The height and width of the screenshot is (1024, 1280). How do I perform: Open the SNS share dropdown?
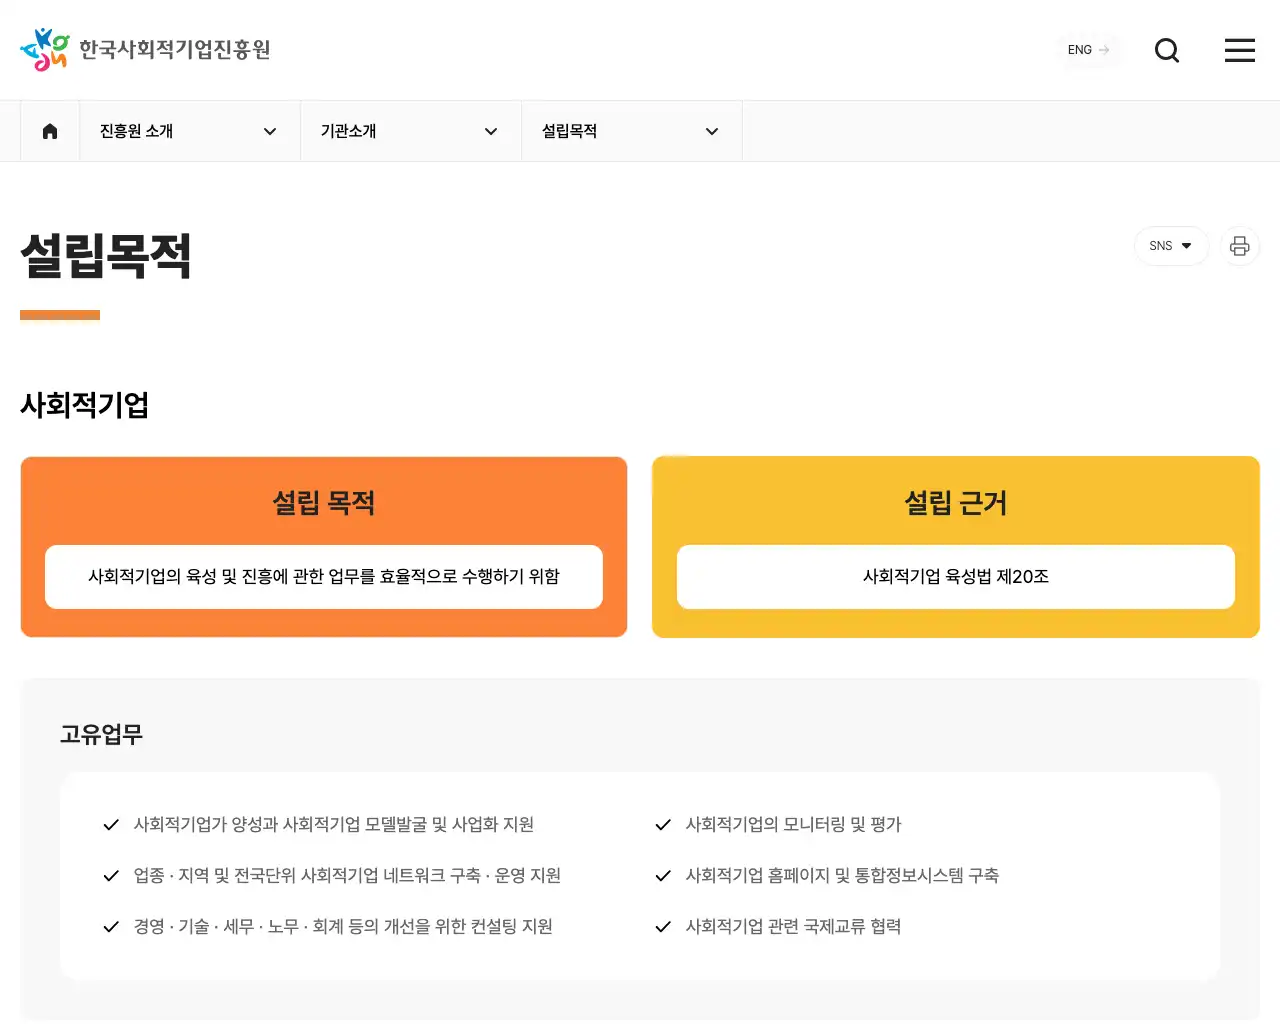pos(1171,246)
